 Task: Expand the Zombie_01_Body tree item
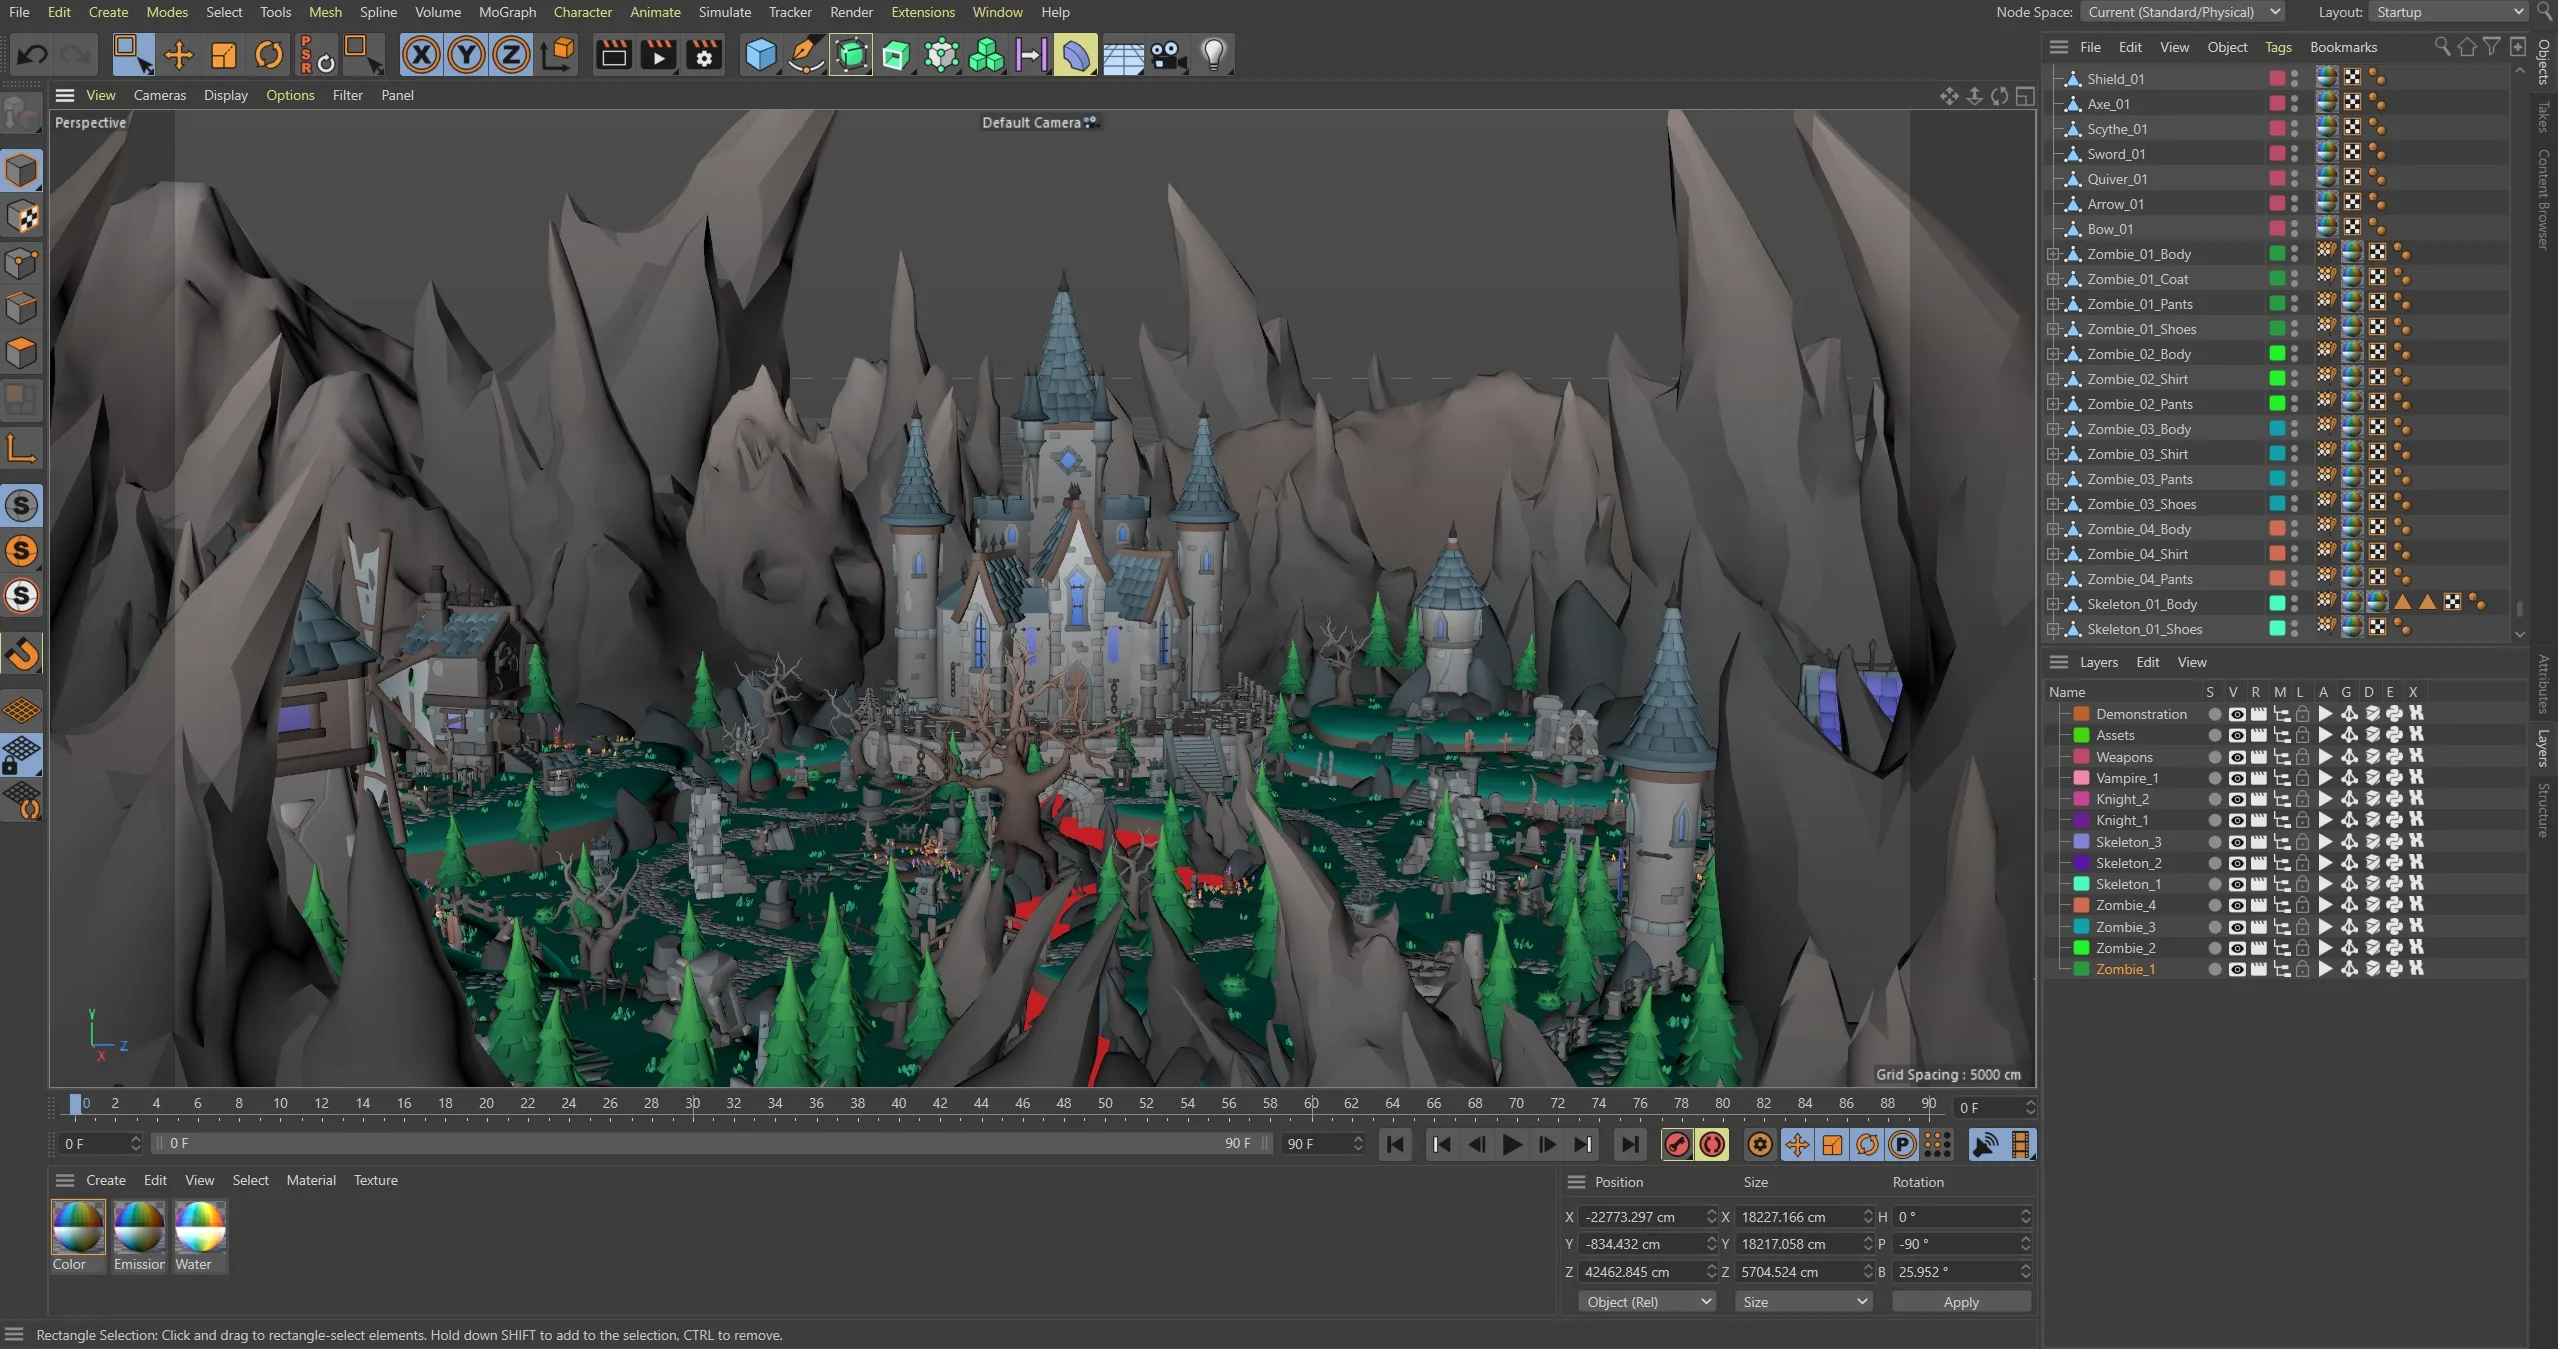[x=2053, y=254]
